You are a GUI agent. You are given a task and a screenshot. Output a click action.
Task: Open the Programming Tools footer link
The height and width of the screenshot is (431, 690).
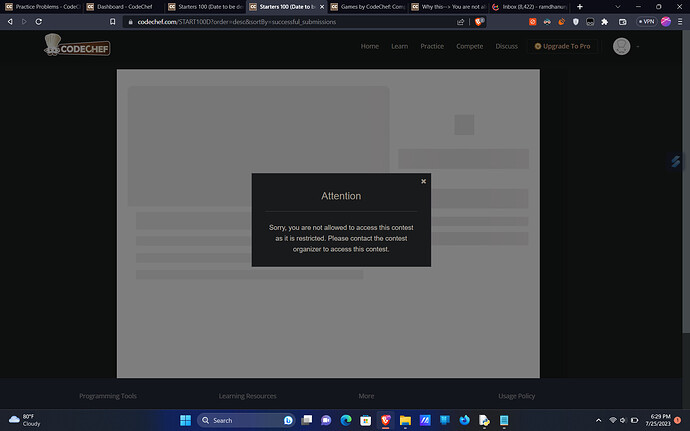(x=108, y=396)
